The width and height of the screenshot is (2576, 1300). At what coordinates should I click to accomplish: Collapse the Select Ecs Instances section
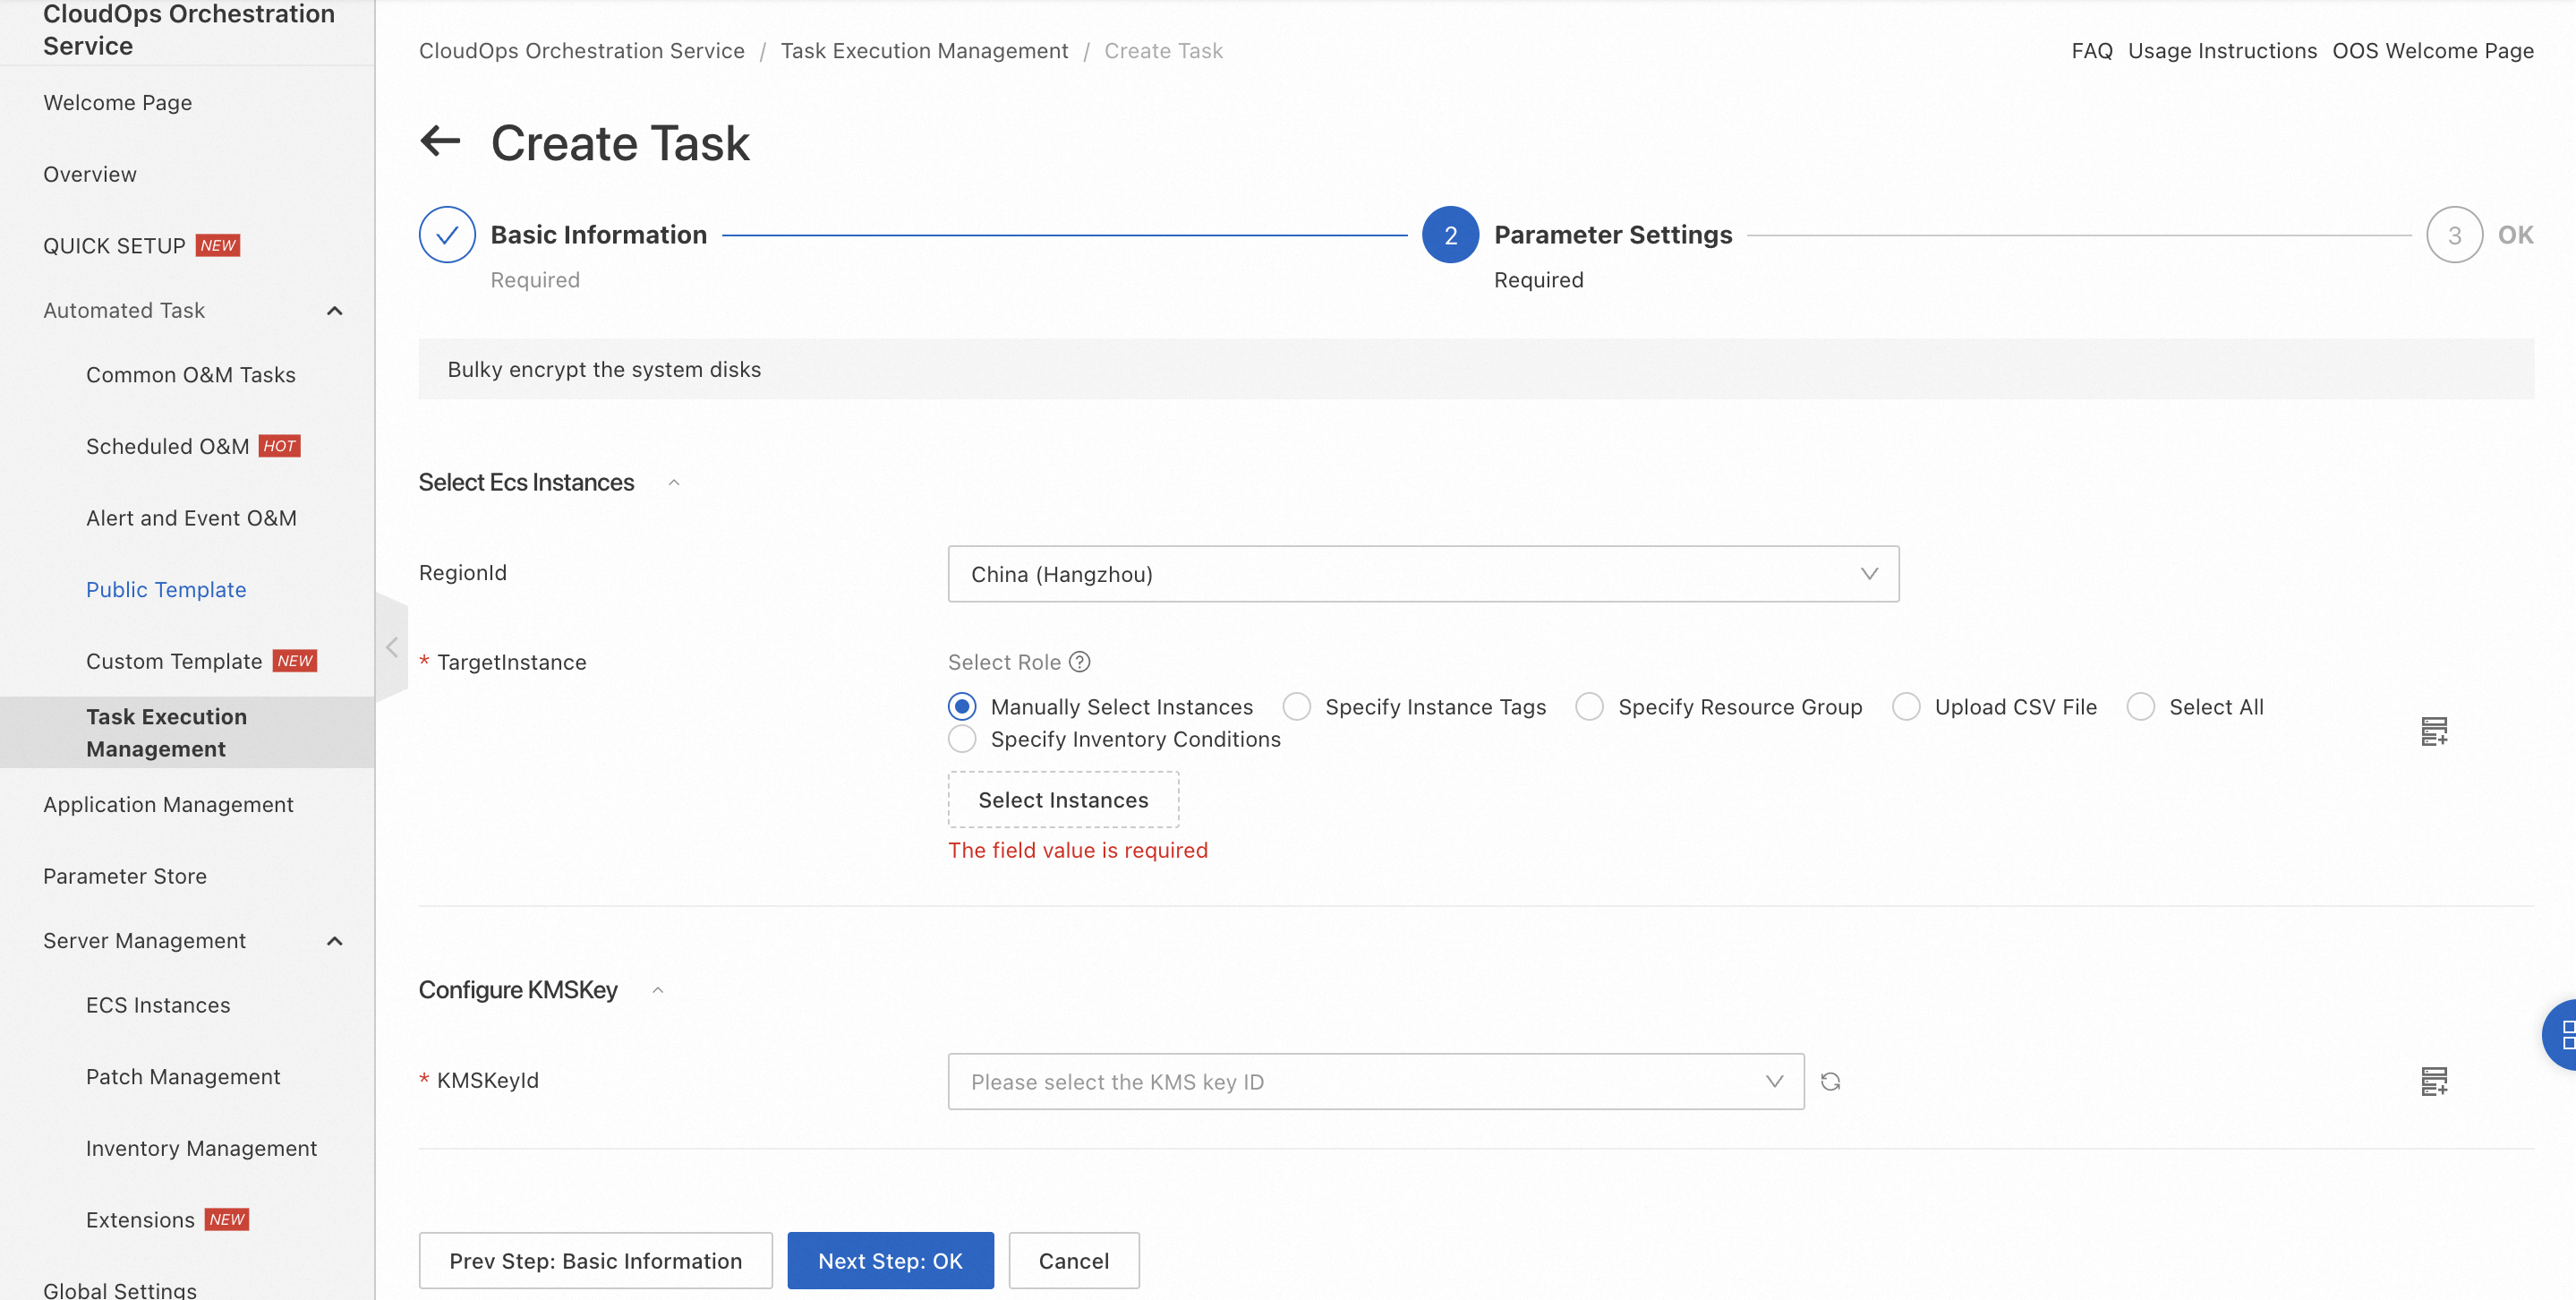(674, 483)
